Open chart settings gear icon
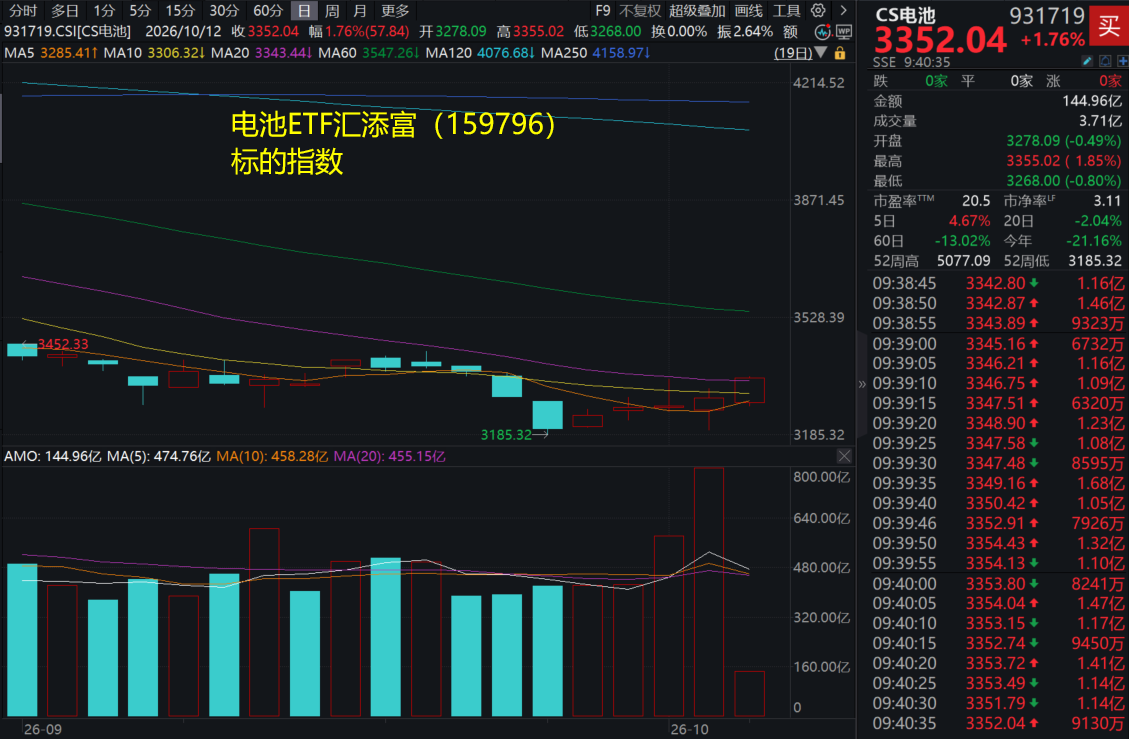 click(818, 11)
